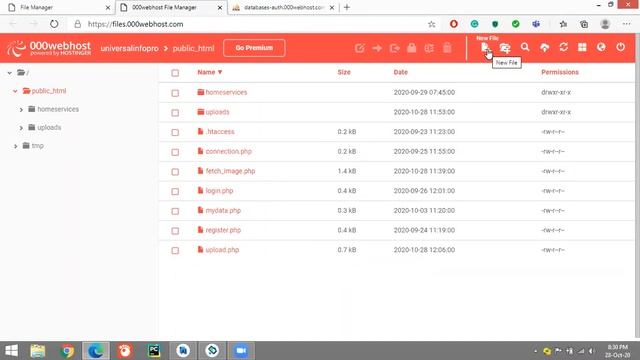
Task: Check the .htaccess row checkbox
Action: pos(175,132)
